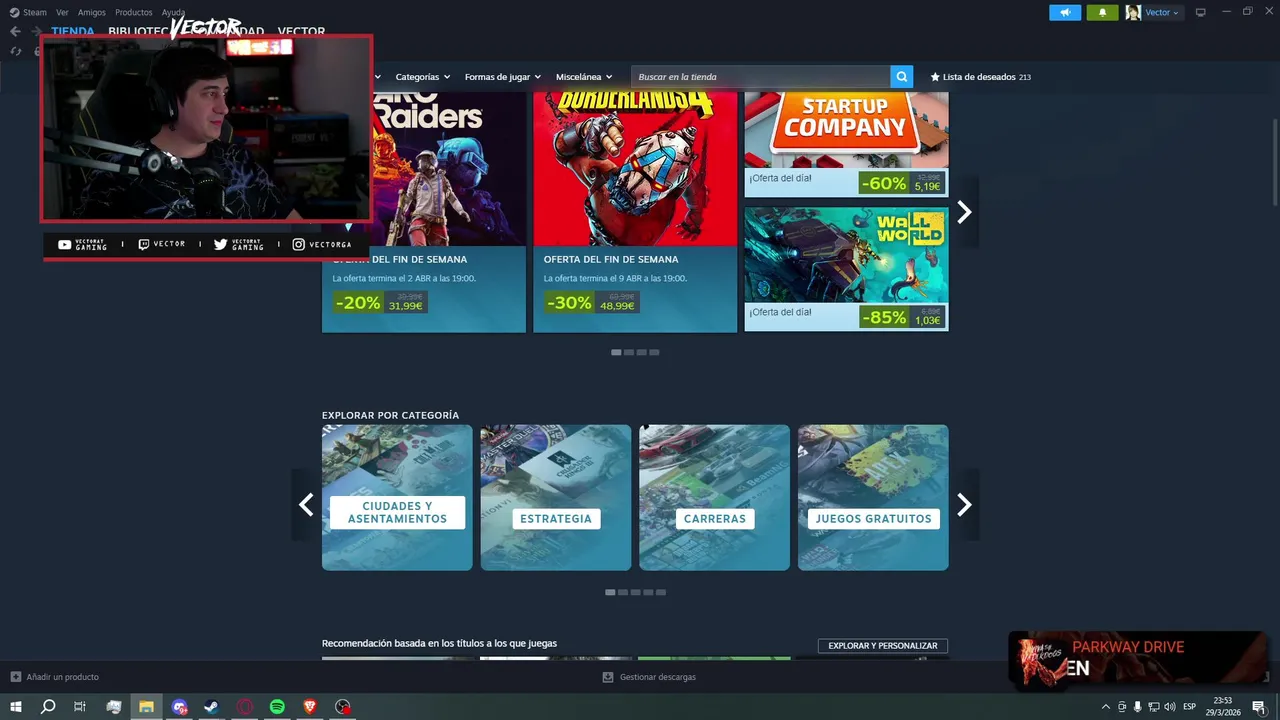
Task: Open Opera GX from taskbar
Action: [x=245, y=706]
